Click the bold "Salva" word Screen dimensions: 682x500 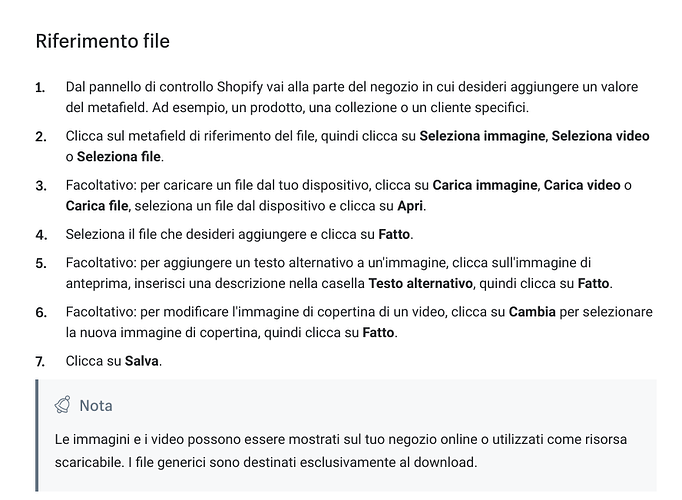tap(142, 360)
